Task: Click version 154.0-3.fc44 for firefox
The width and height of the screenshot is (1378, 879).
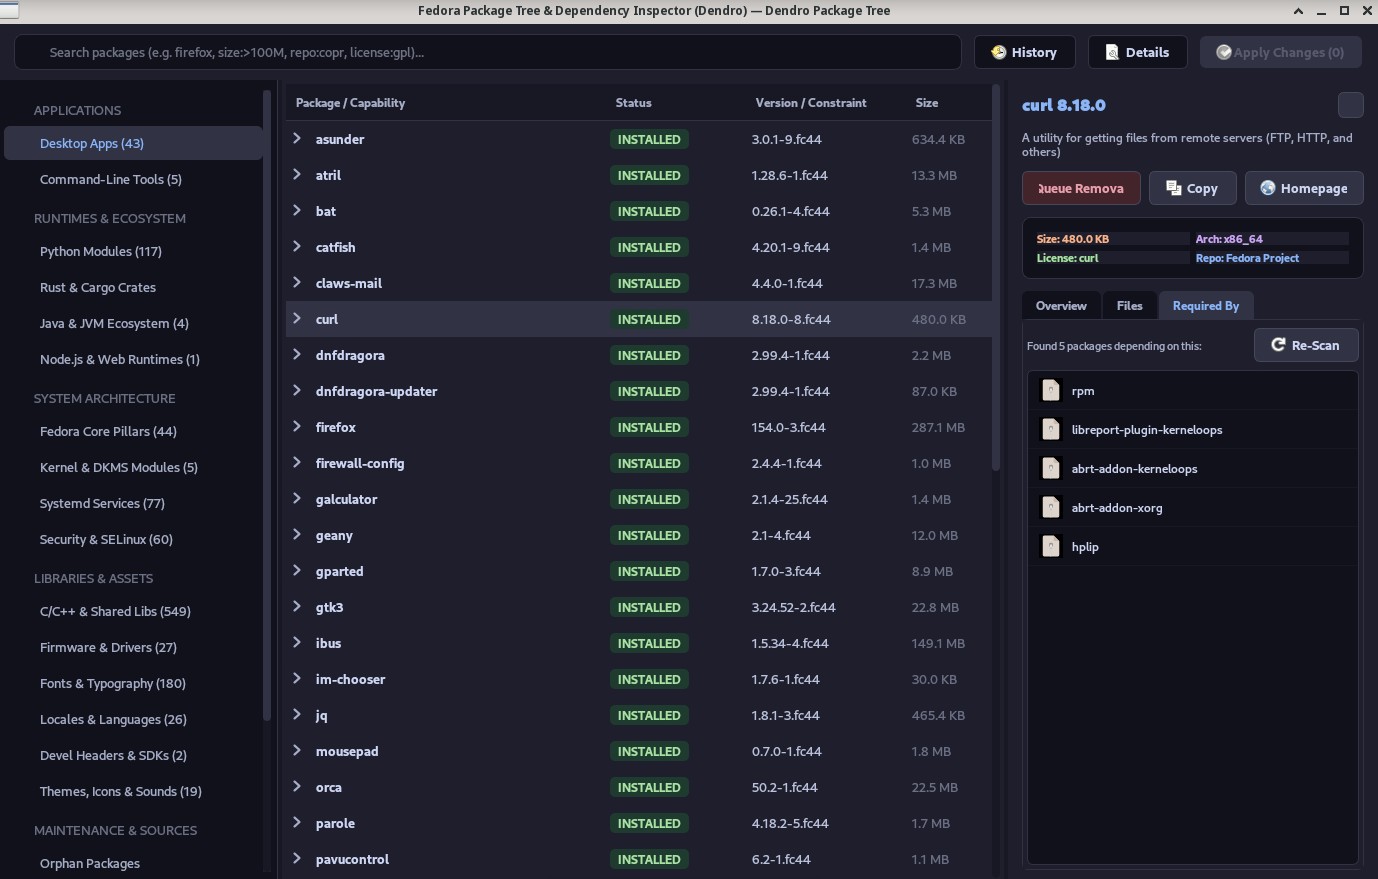Action: [x=789, y=427]
